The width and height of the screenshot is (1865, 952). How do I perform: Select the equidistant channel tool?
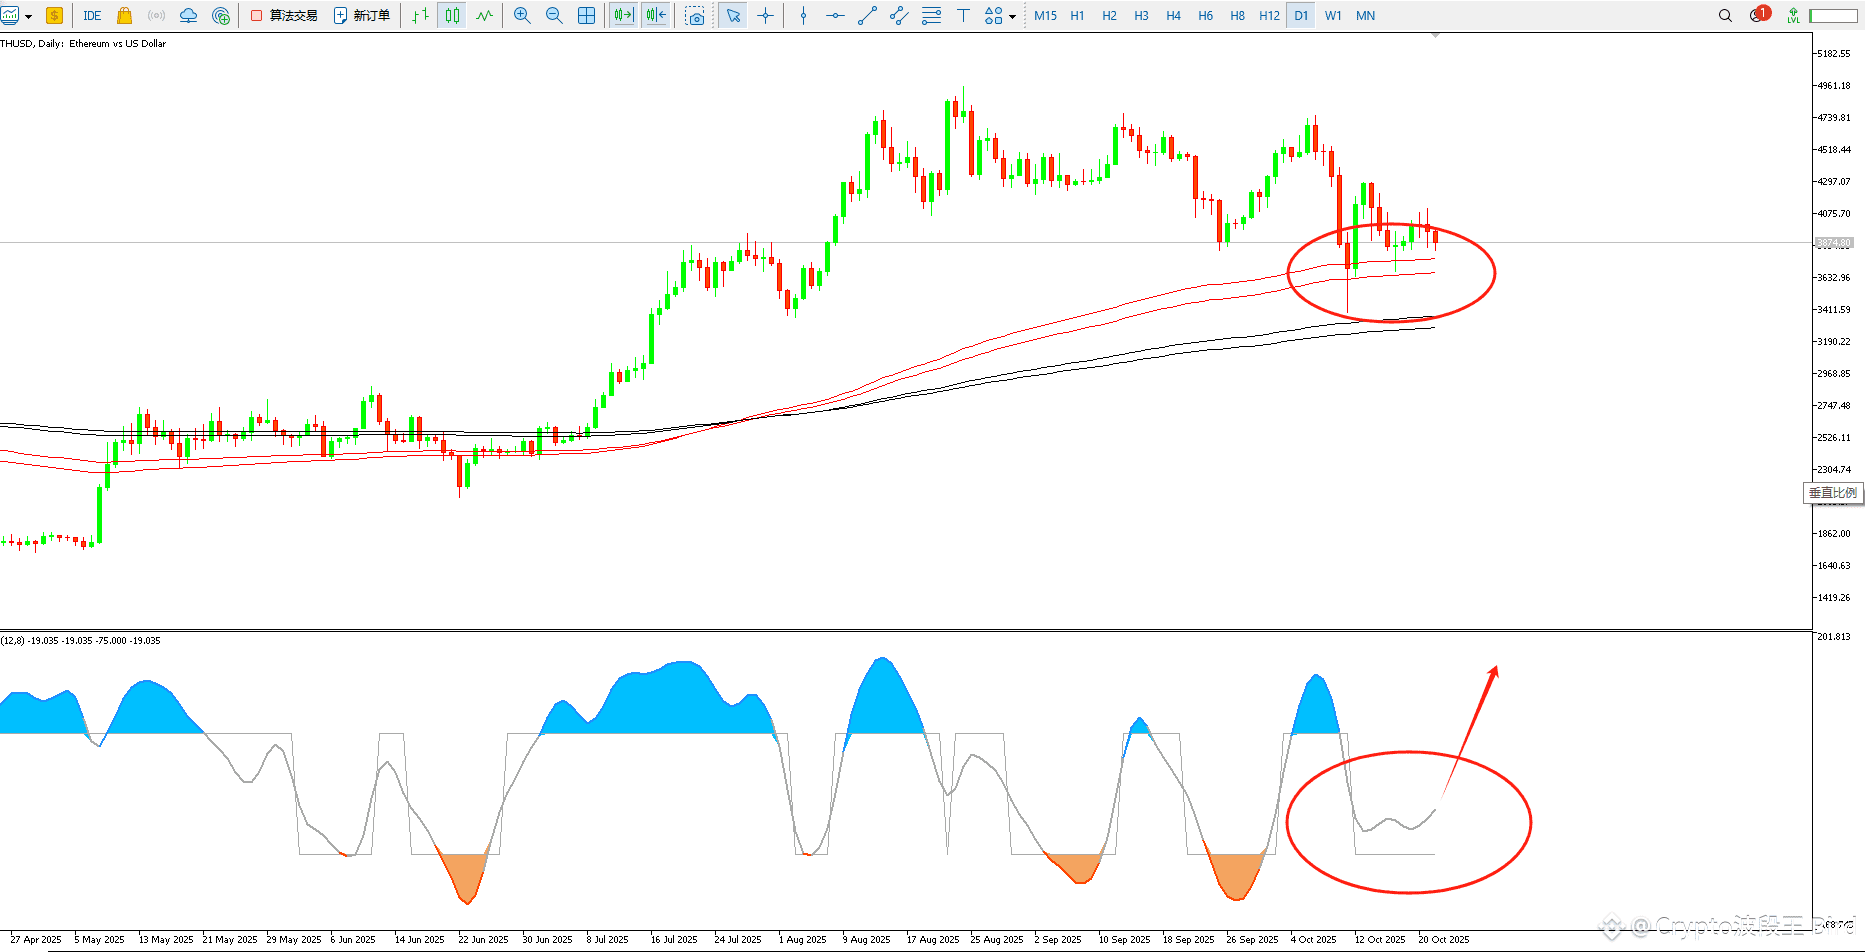click(x=899, y=15)
